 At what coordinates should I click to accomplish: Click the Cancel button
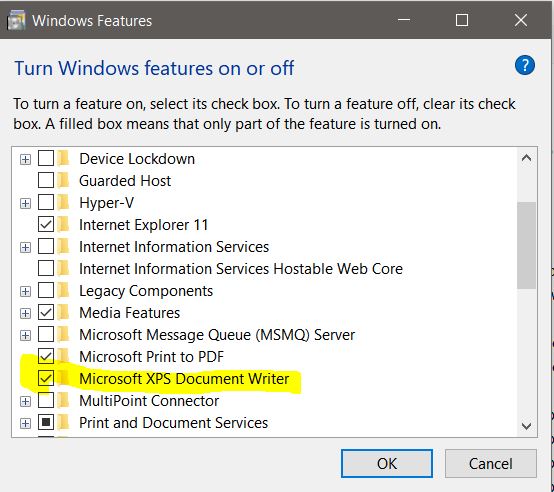click(x=491, y=463)
